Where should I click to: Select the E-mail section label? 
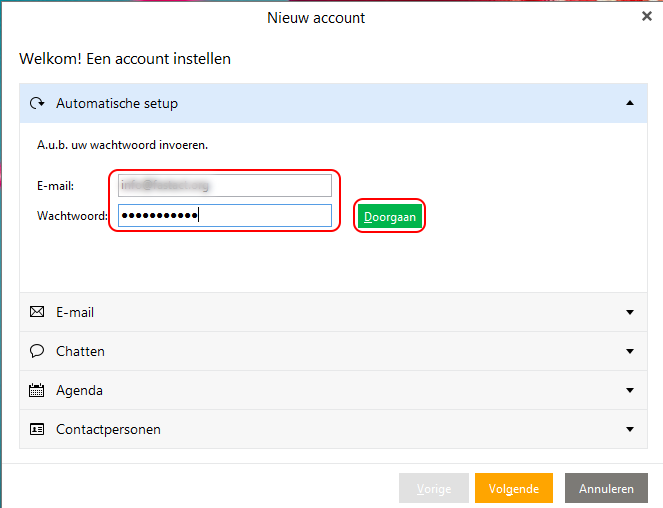tap(75, 312)
